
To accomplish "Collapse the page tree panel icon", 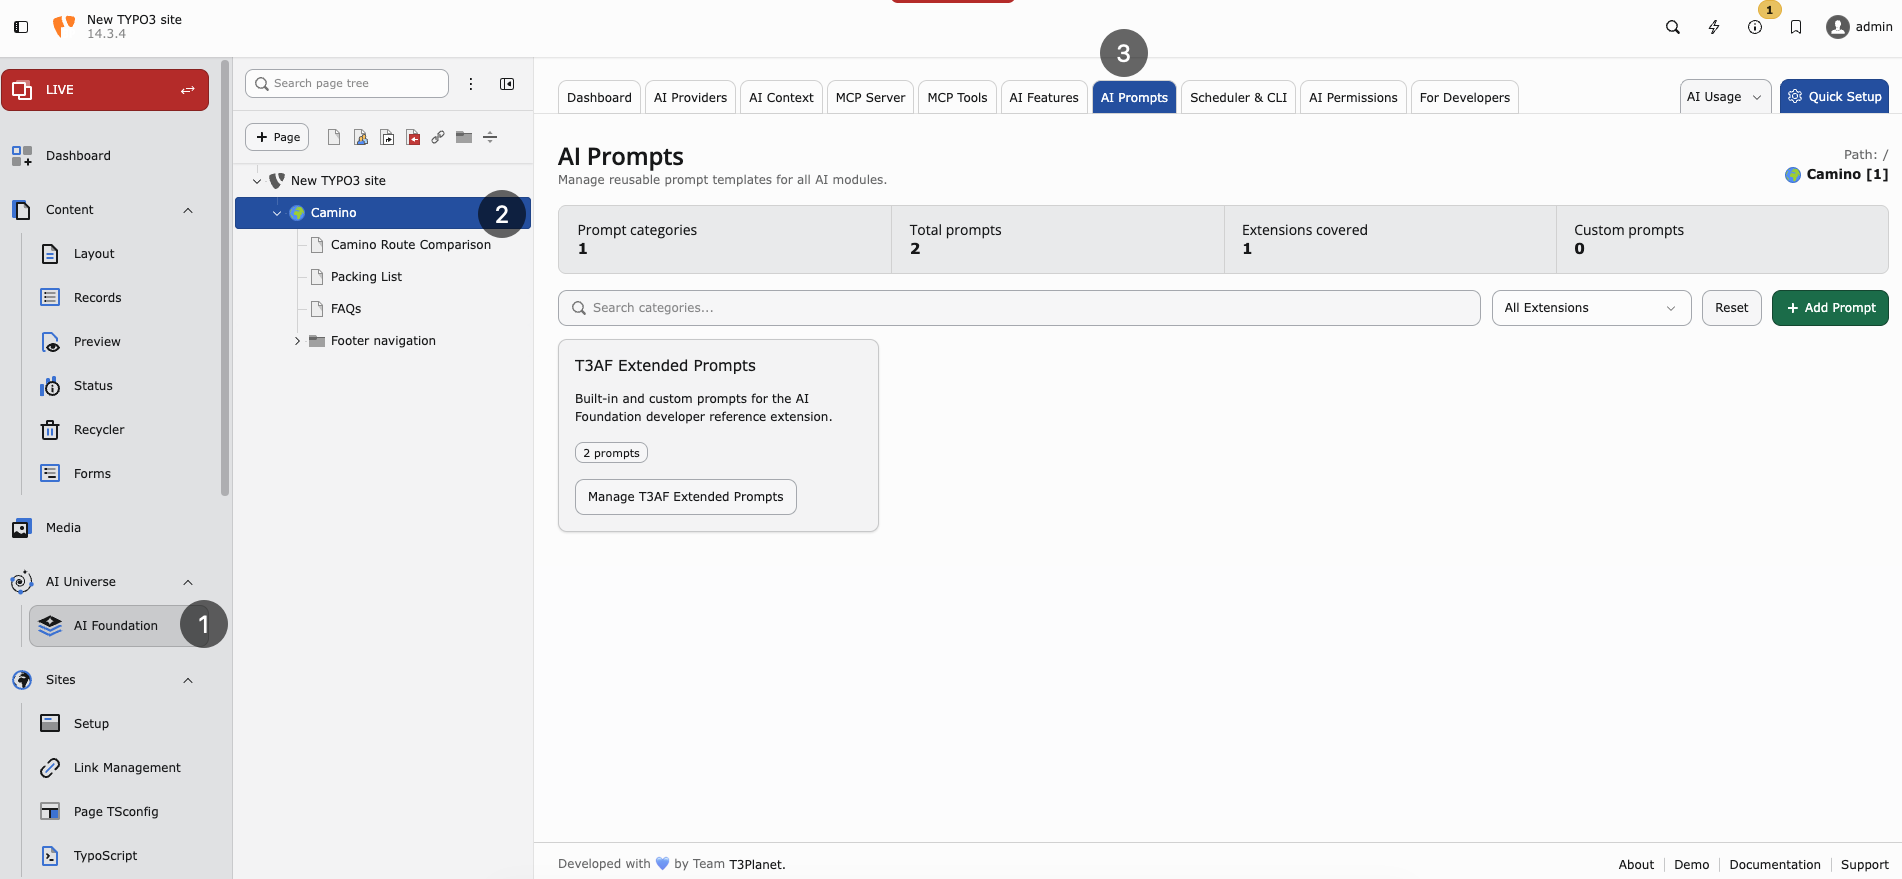I will [507, 84].
